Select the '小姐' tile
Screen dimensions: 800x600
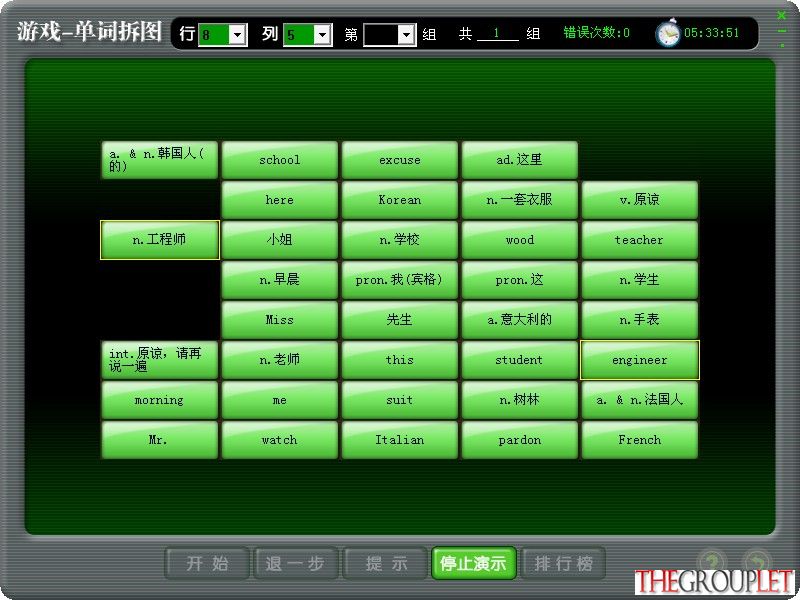click(x=280, y=240)
